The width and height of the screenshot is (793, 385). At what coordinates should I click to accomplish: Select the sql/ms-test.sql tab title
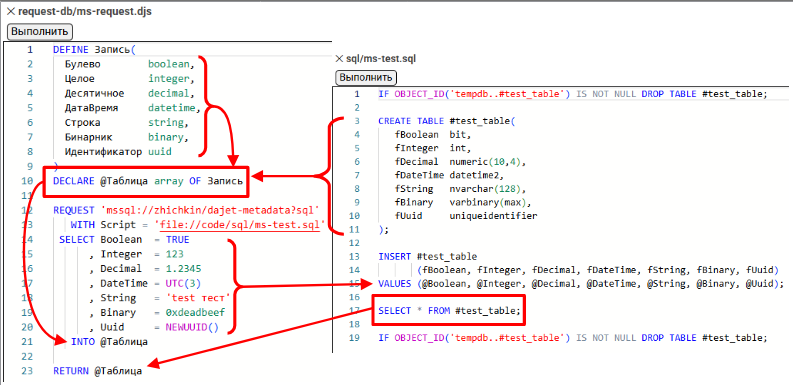[x=381, y=59]
